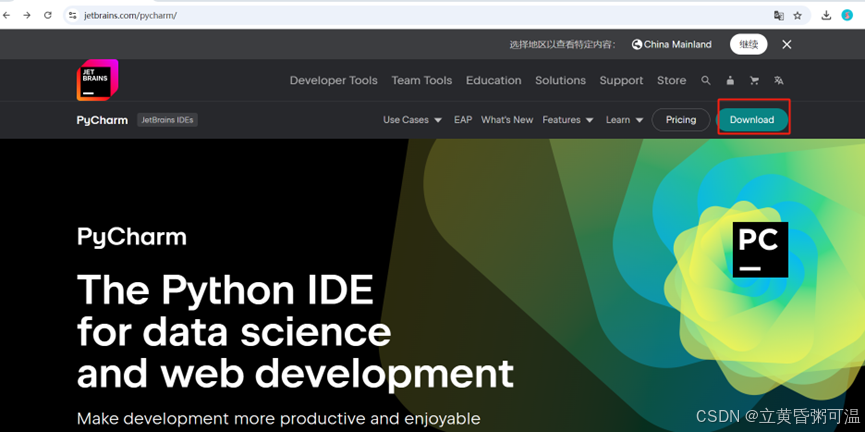Open the Solutions menu

pos(560,81)
